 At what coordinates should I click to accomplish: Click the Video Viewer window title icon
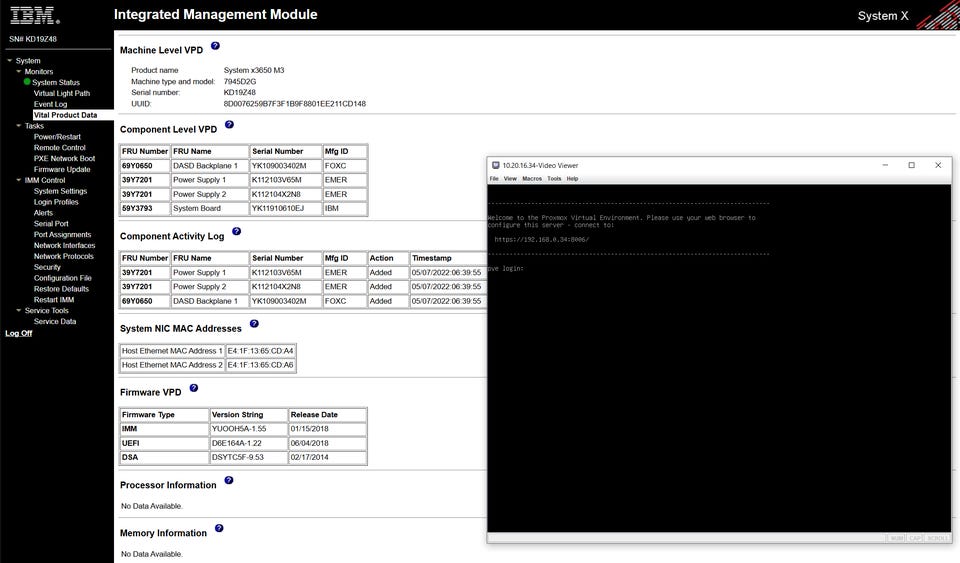[496, 165]
